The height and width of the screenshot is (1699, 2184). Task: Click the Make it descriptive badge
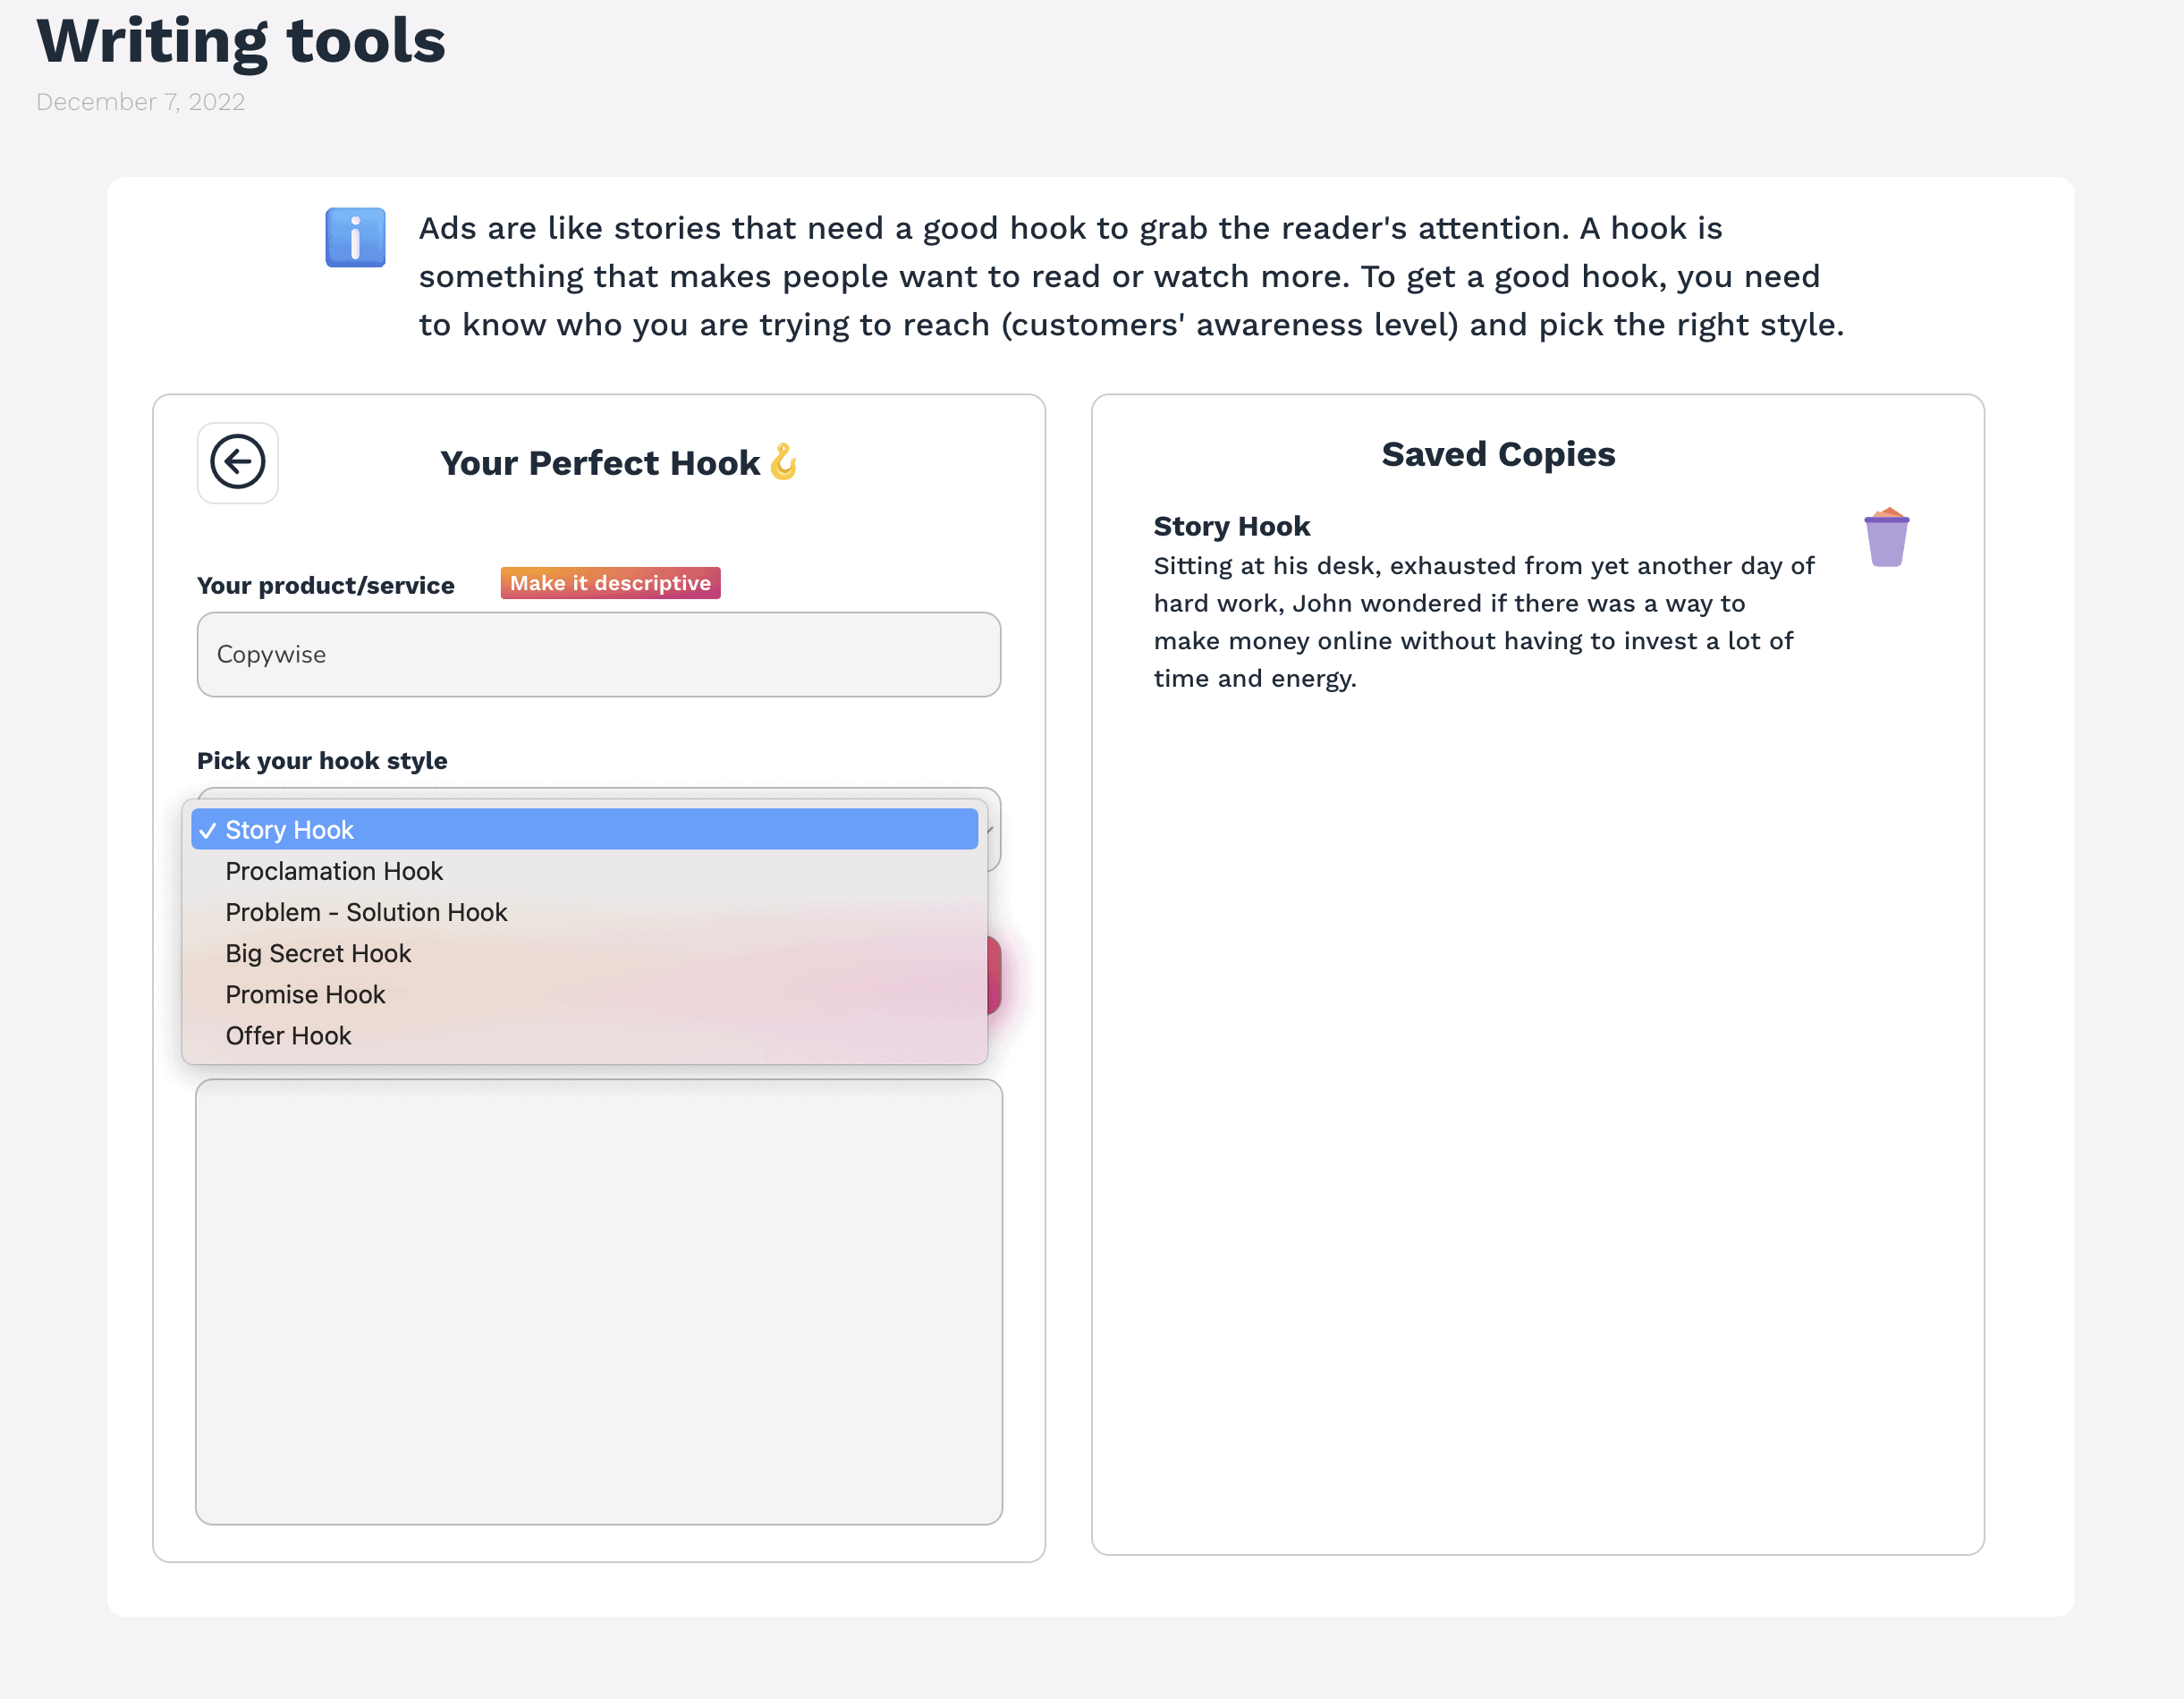(x=610, y=583)
